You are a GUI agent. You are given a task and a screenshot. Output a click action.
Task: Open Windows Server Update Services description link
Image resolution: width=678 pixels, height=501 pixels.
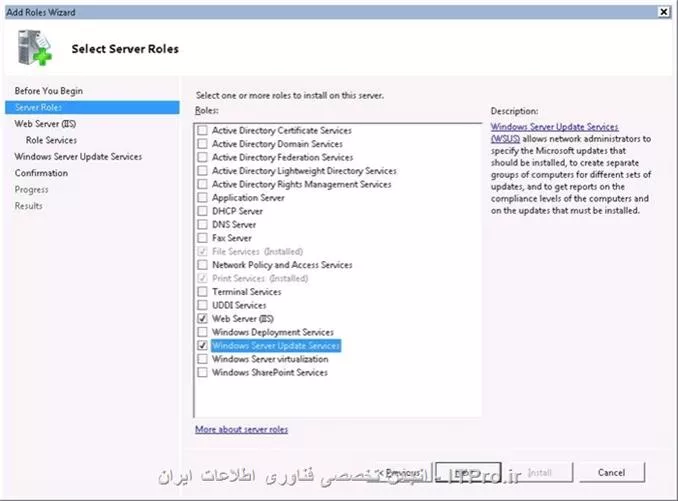554,133
